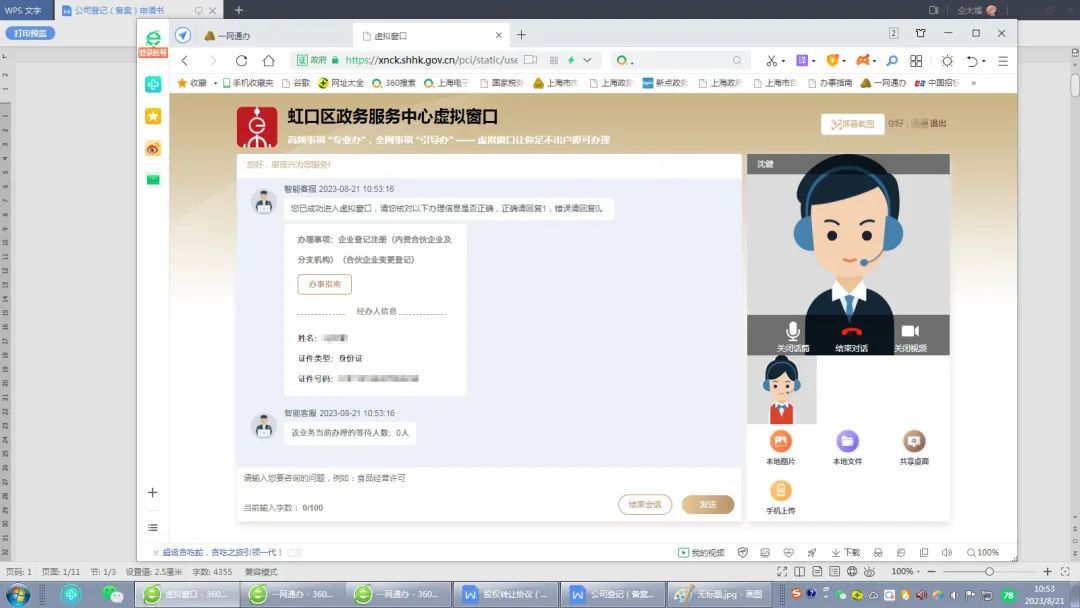Click 结束会话 to end session
1080x608 pixels.
[x=645, y=505]
